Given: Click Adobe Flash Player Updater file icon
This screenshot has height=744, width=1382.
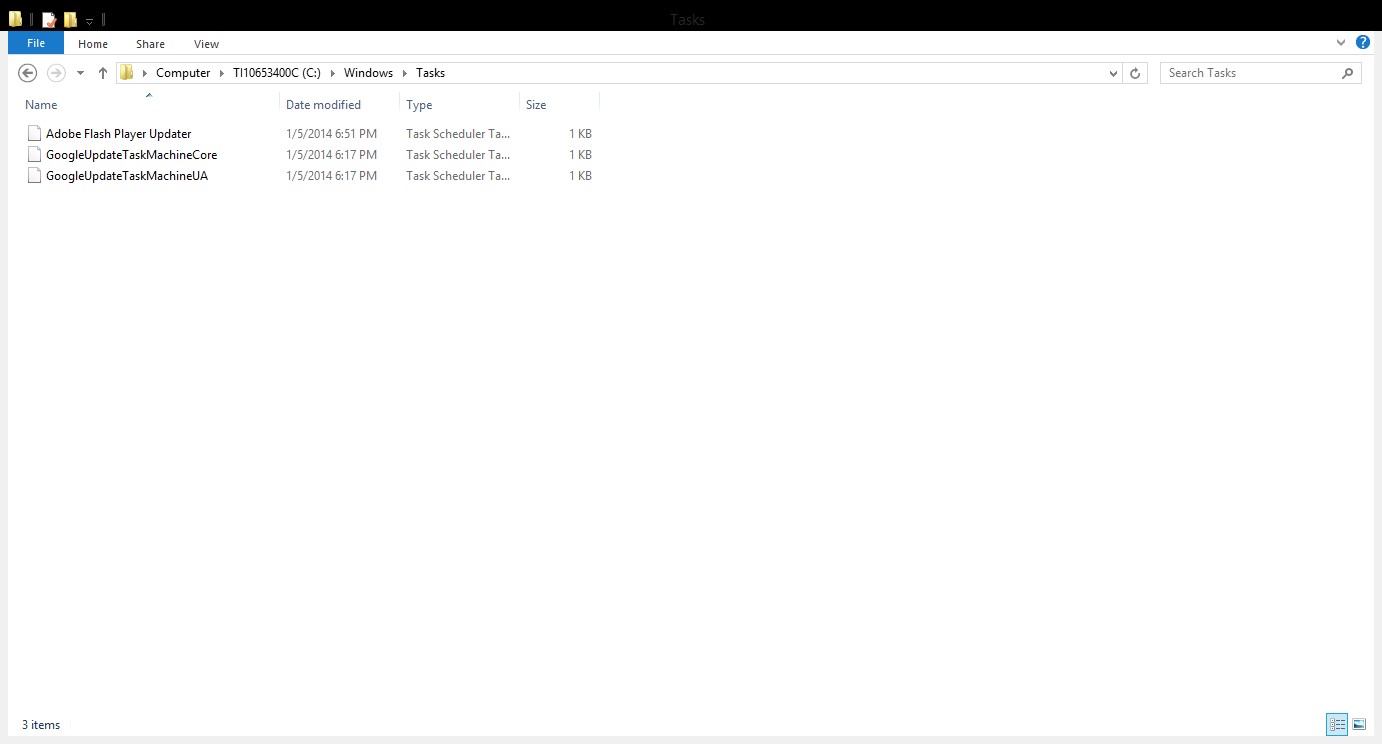Looking at the screenshot, I should 35,133.
